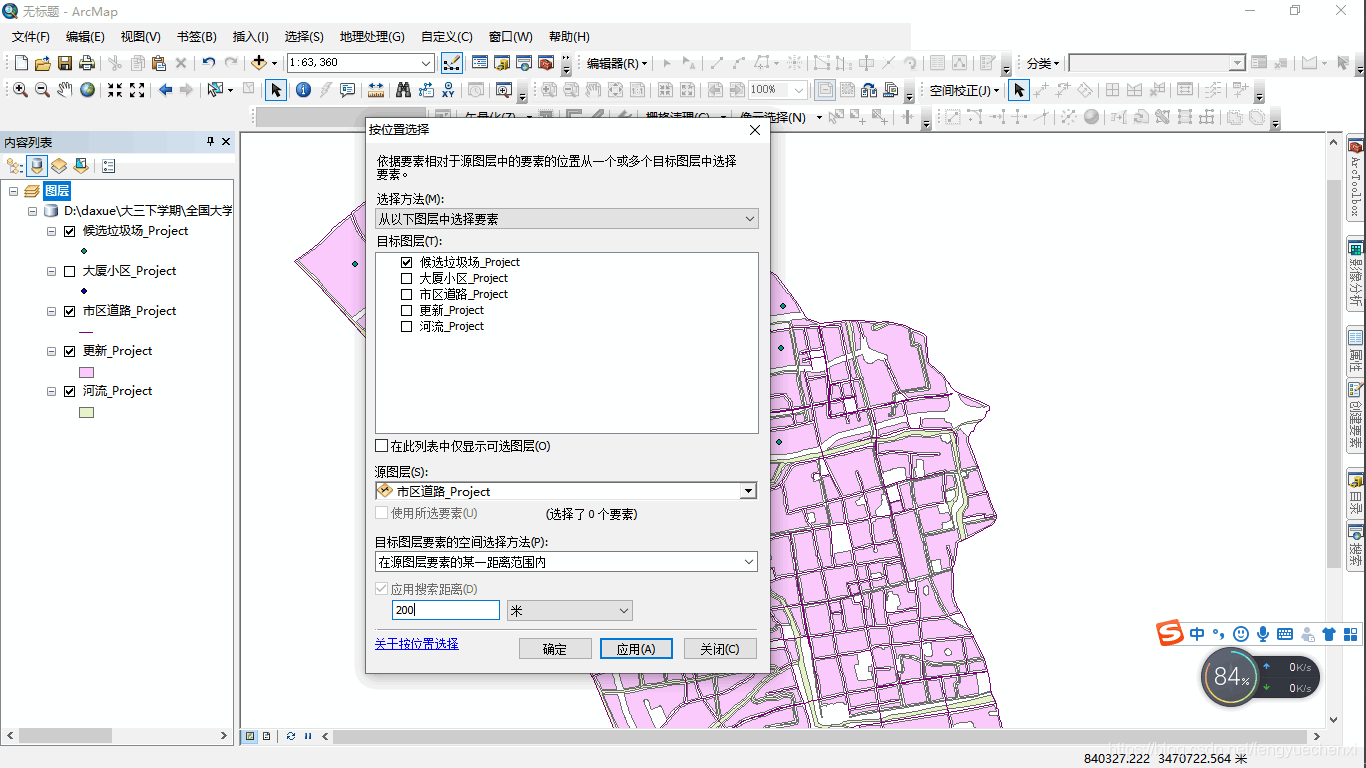
Task: Open the Editor toolbar icon
Action: 452,63
